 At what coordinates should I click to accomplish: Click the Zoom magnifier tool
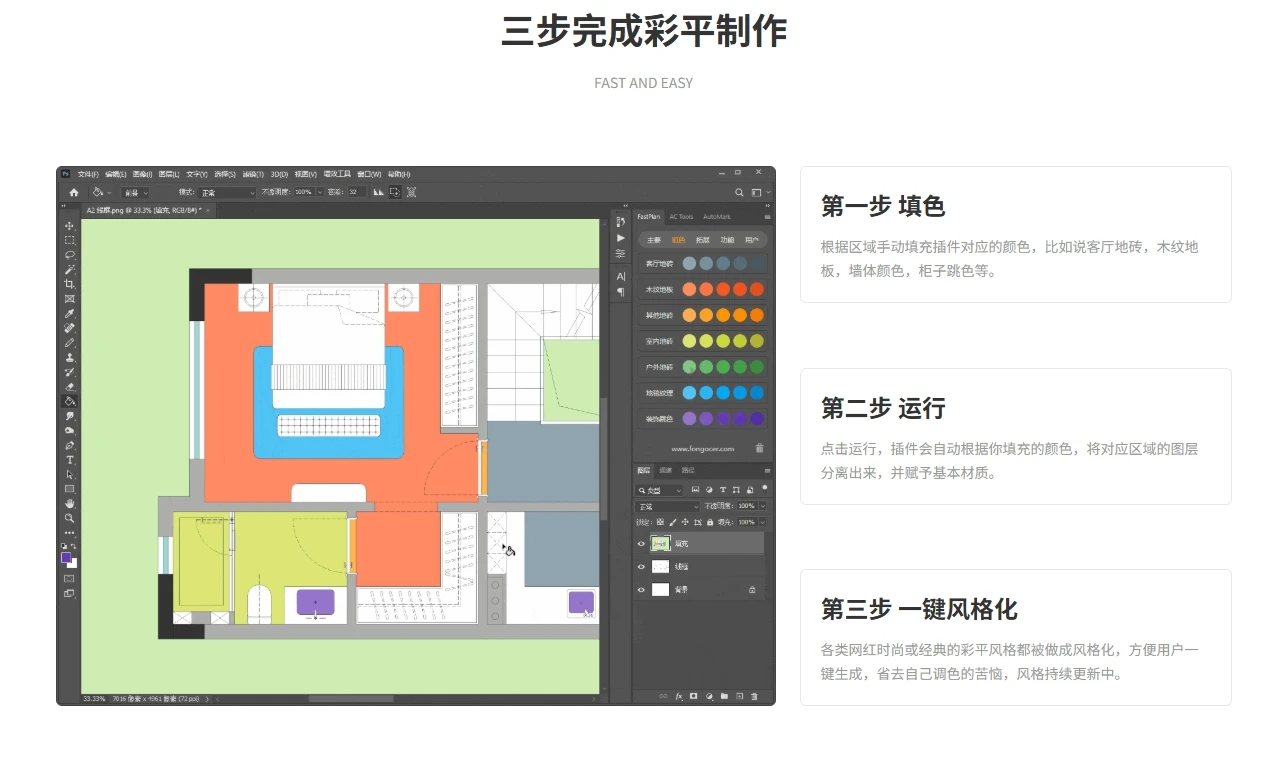[x=70, y=518]
